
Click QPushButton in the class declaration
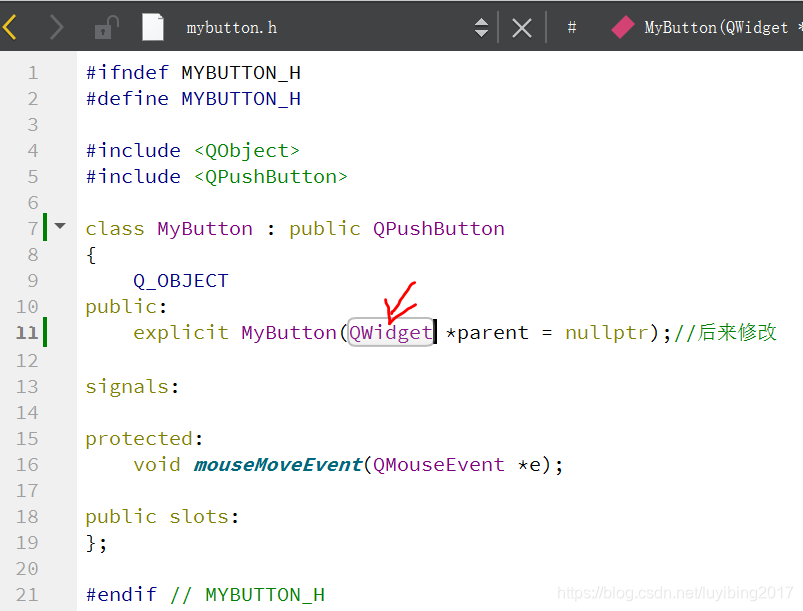click(439, 228)
